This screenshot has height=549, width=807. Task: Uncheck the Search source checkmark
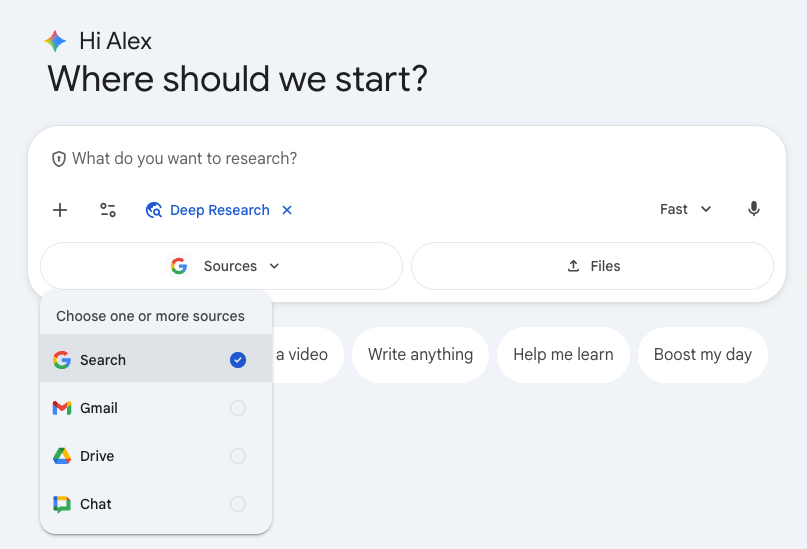(238, 360)
